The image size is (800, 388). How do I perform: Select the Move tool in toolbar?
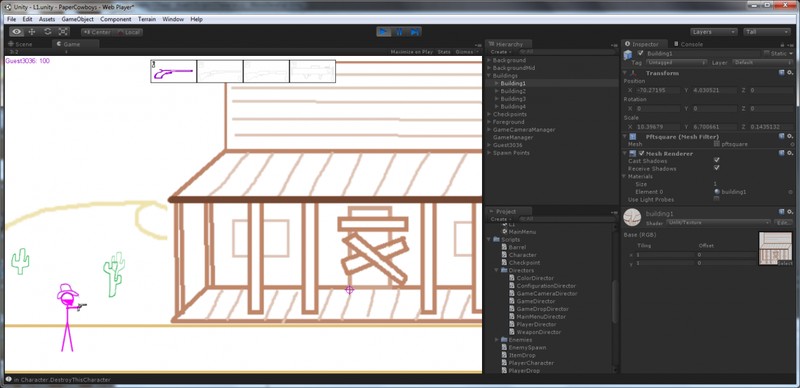point(32,32)
